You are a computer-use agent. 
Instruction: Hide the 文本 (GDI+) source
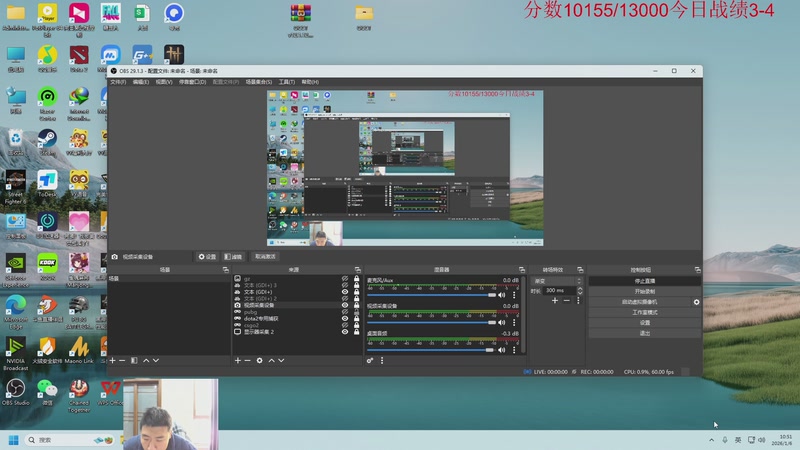point(345,292)
